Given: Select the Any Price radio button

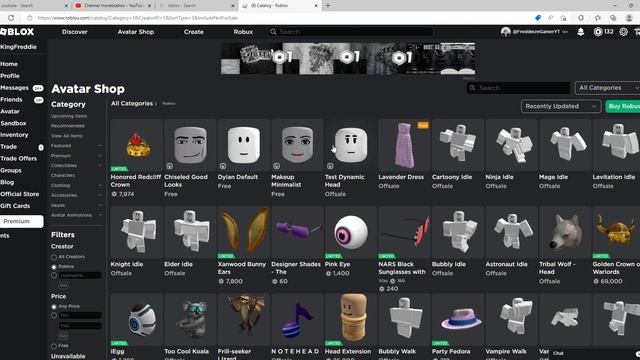Looking at the screenshot, I should click(54, 307).
